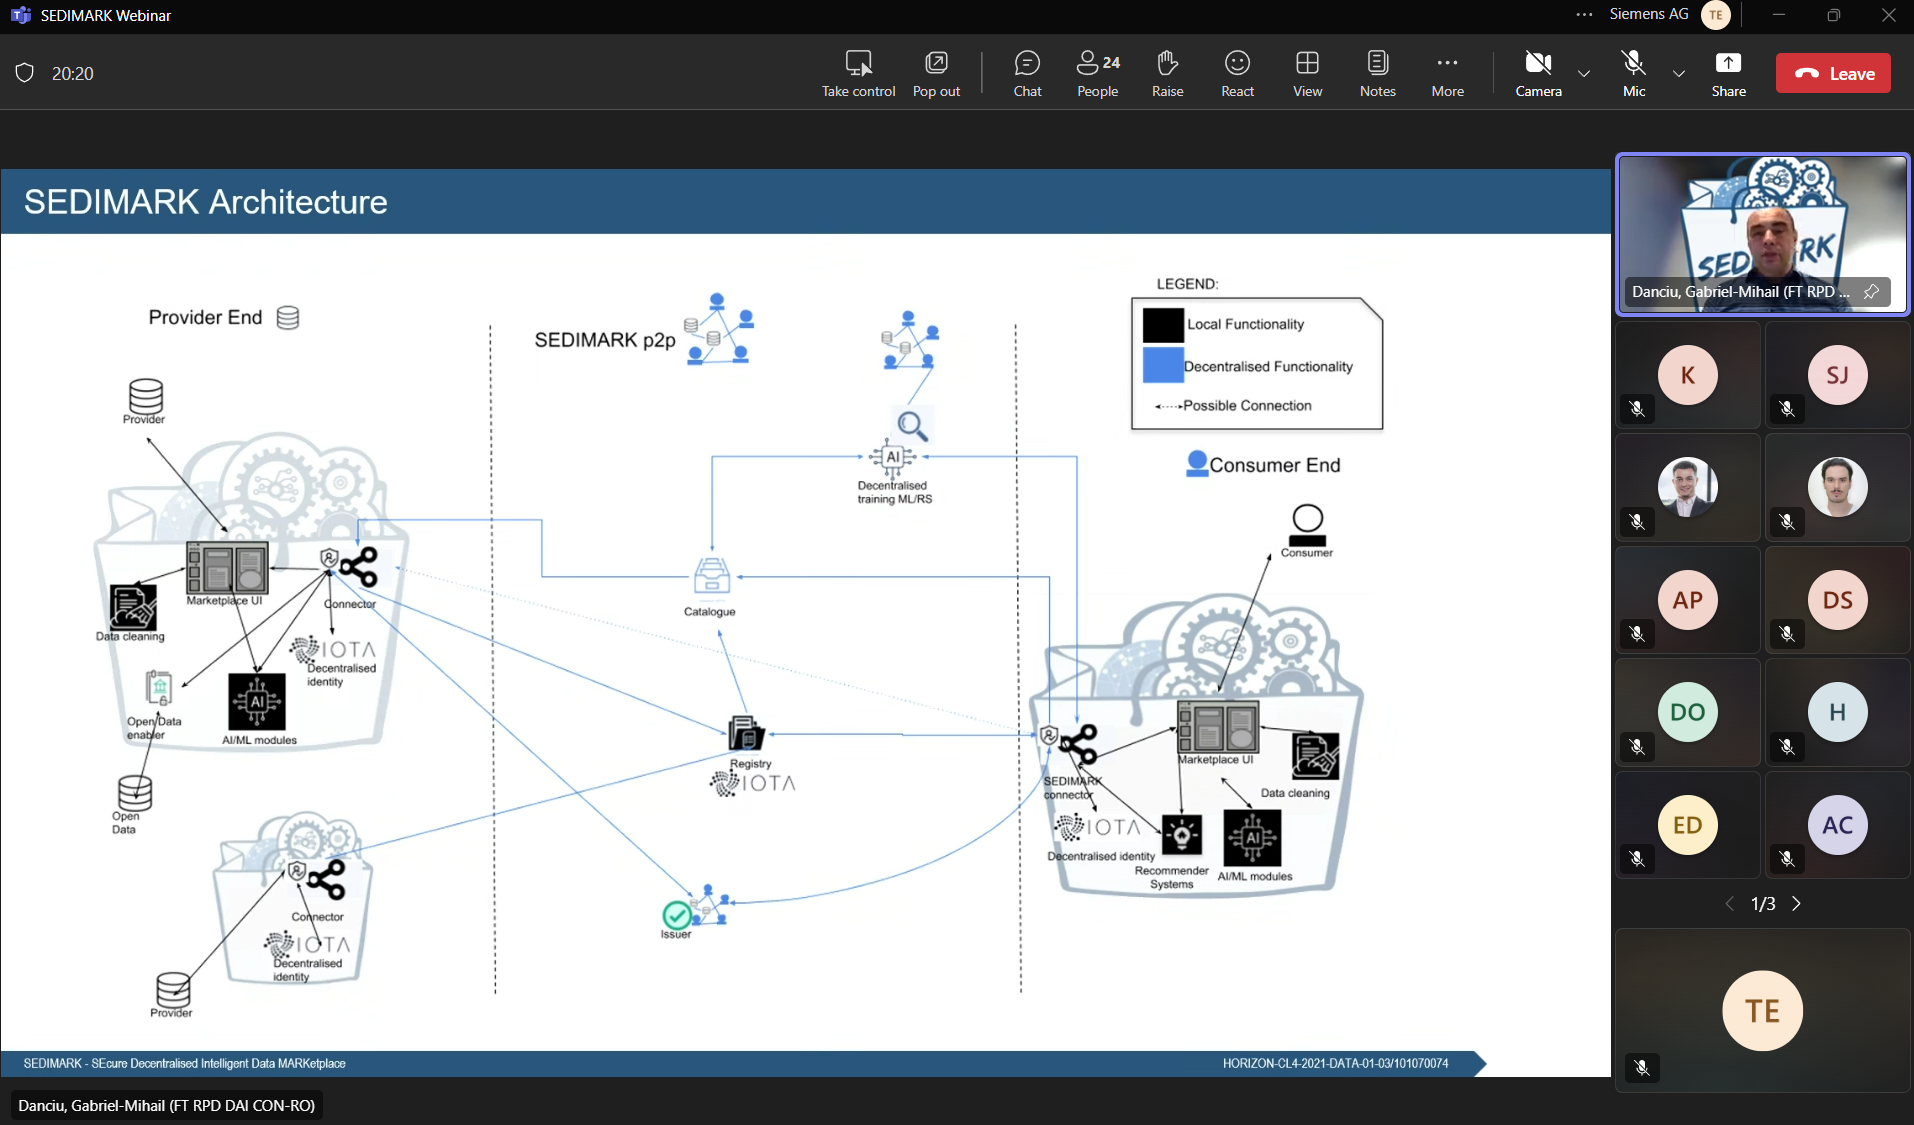Click the shield meeting info icon

click(x=25, y=73)
